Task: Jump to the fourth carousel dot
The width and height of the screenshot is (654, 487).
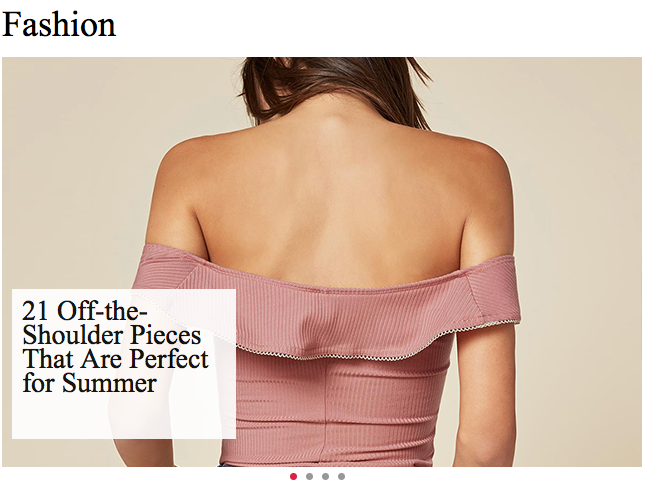Action: [x=341, y=477]
